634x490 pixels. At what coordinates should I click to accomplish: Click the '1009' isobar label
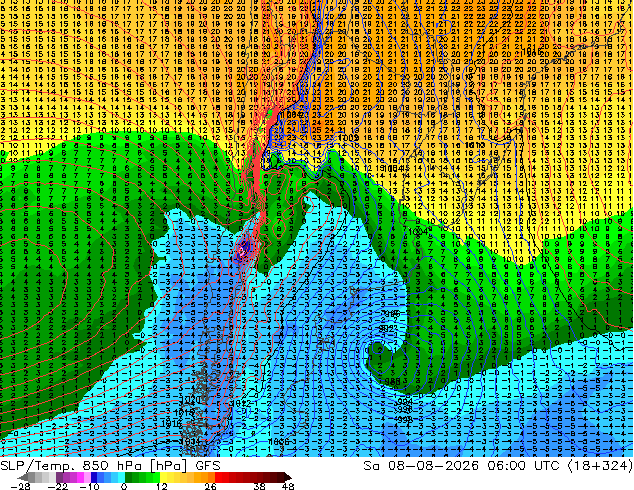pyautogui.click(x=349, y=138)
